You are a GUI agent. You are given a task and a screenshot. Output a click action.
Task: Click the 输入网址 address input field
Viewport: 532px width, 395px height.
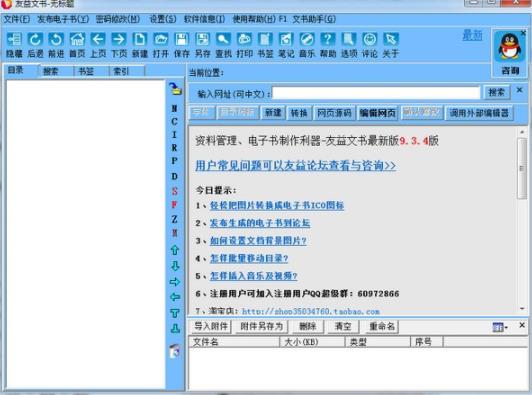point(376,93)
